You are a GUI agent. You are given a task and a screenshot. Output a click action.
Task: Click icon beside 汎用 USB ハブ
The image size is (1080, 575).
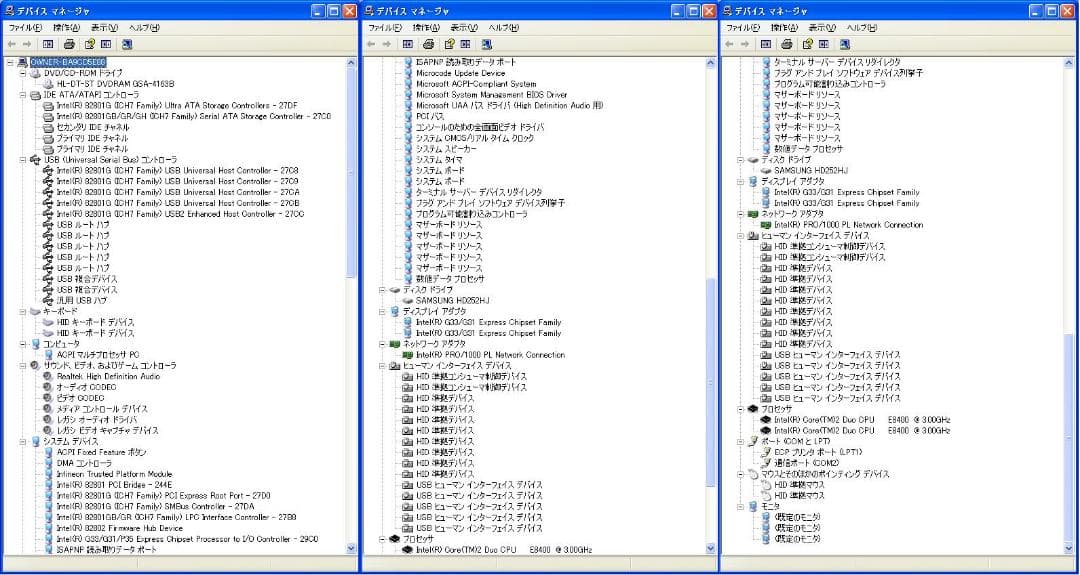(48, 300)
